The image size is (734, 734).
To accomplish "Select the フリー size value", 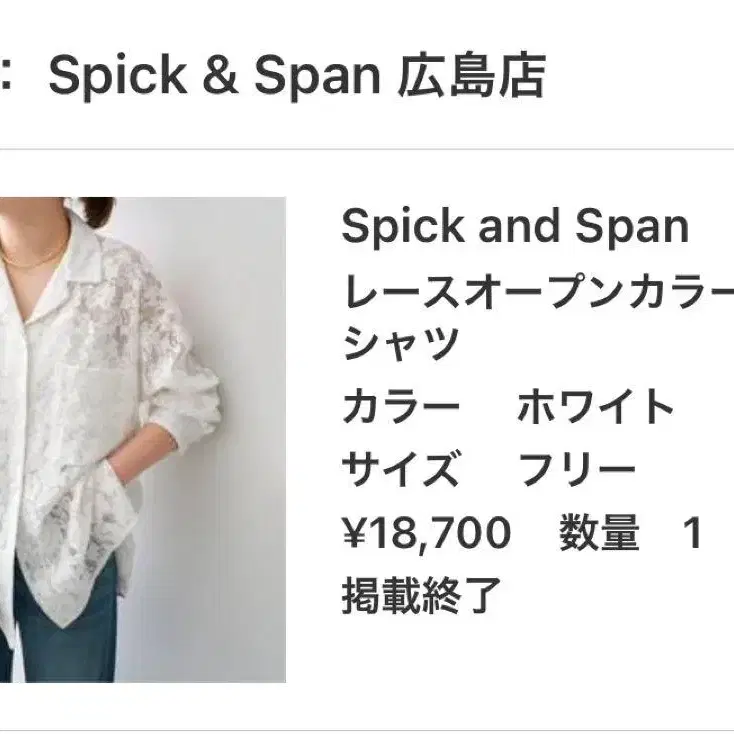I will pyautogui.click(x=577, y=469).
